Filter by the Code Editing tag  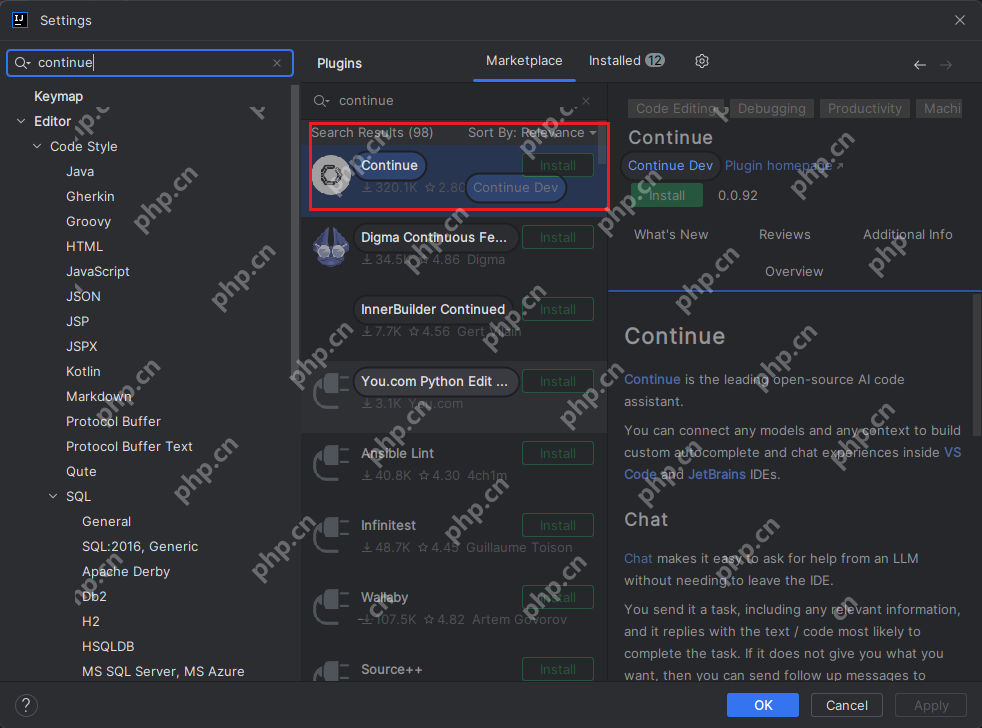676,108
